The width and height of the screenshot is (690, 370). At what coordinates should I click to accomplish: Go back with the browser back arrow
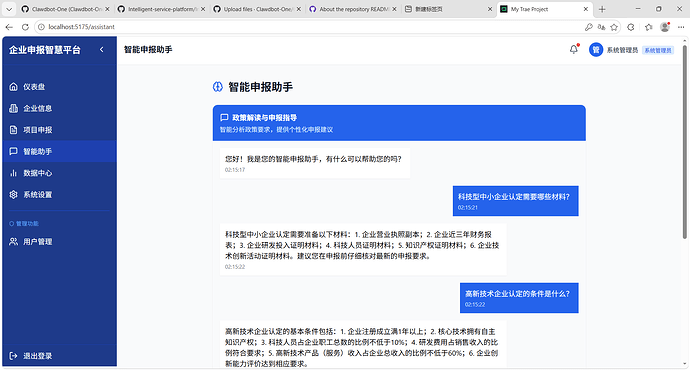9,27
